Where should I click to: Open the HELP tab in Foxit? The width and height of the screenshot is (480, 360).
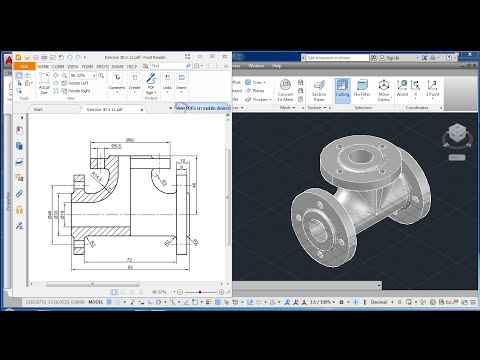click(x=132, y=67)
